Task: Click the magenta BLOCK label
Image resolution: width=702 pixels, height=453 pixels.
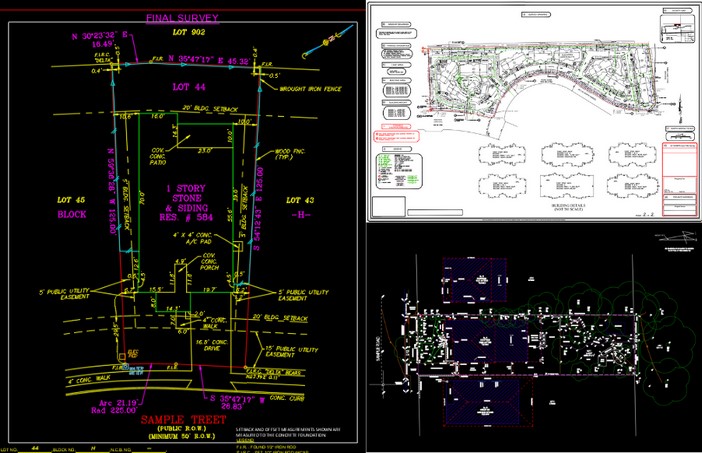Action: coord(72,214)
